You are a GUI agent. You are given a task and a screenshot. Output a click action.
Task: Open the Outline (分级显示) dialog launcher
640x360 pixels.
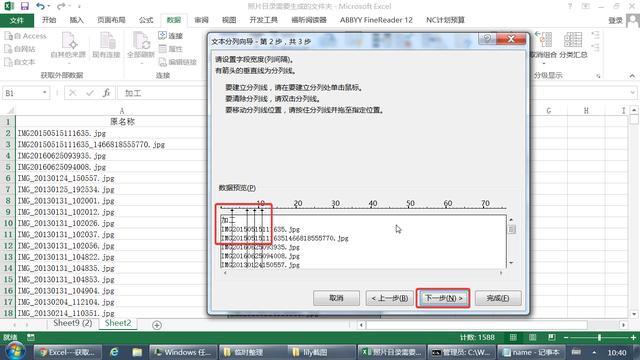click(x=598, y=76)
